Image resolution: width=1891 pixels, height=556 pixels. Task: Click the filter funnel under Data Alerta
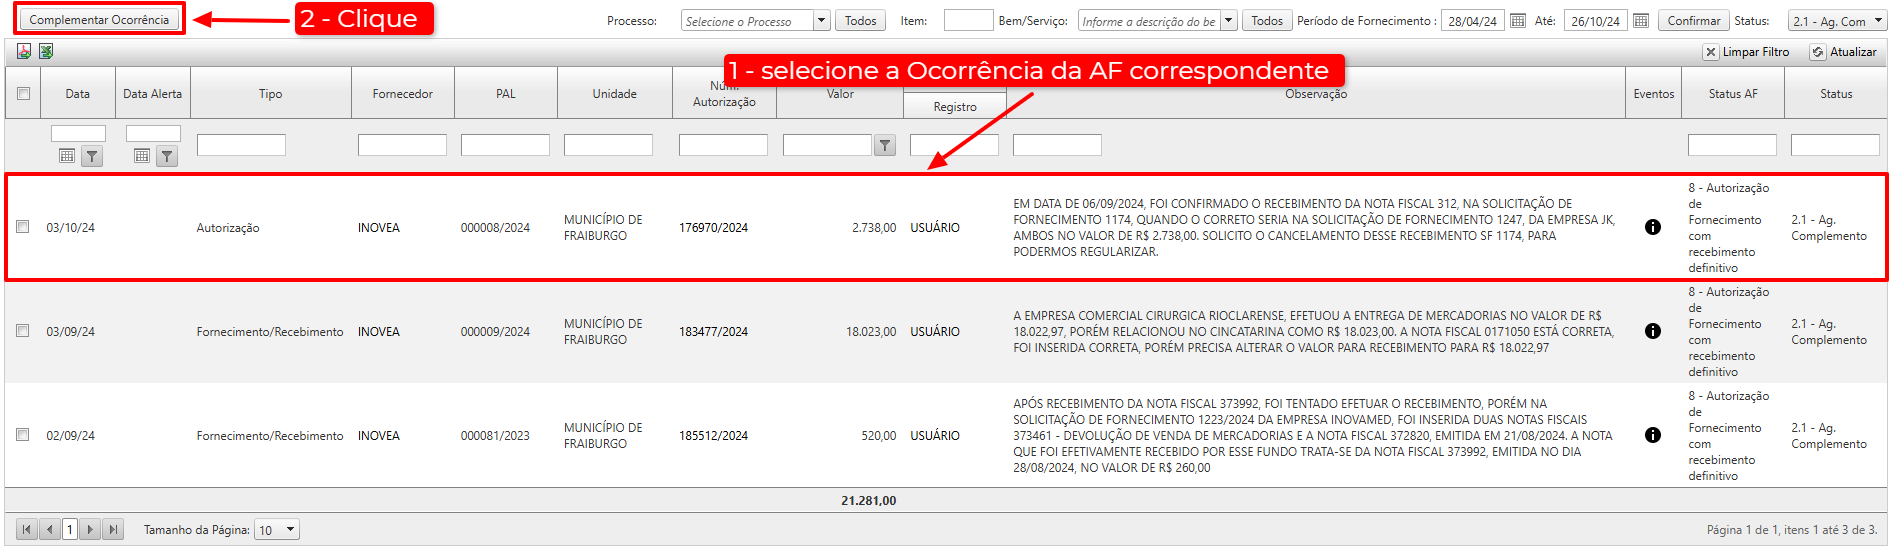tap(167, 156)
